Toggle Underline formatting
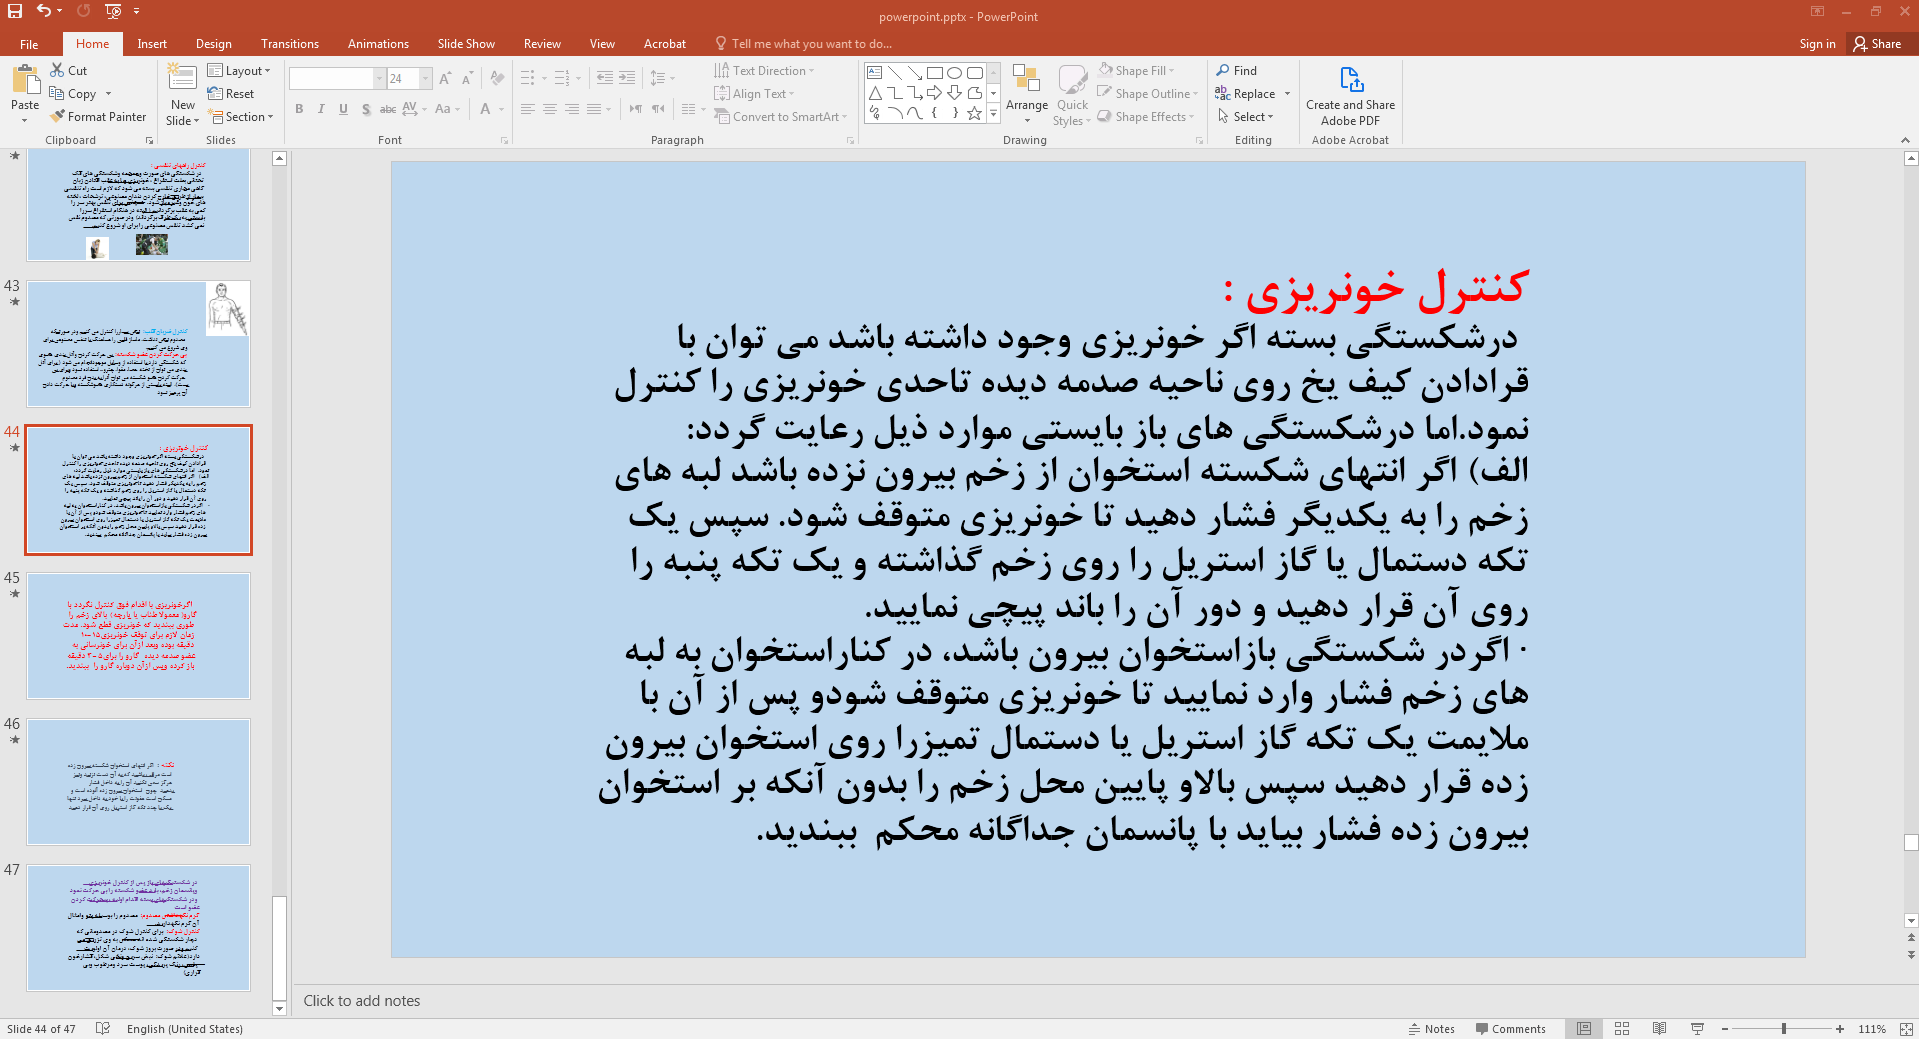Screen dimensions: 1919x1039 click(x=343, y=109)
